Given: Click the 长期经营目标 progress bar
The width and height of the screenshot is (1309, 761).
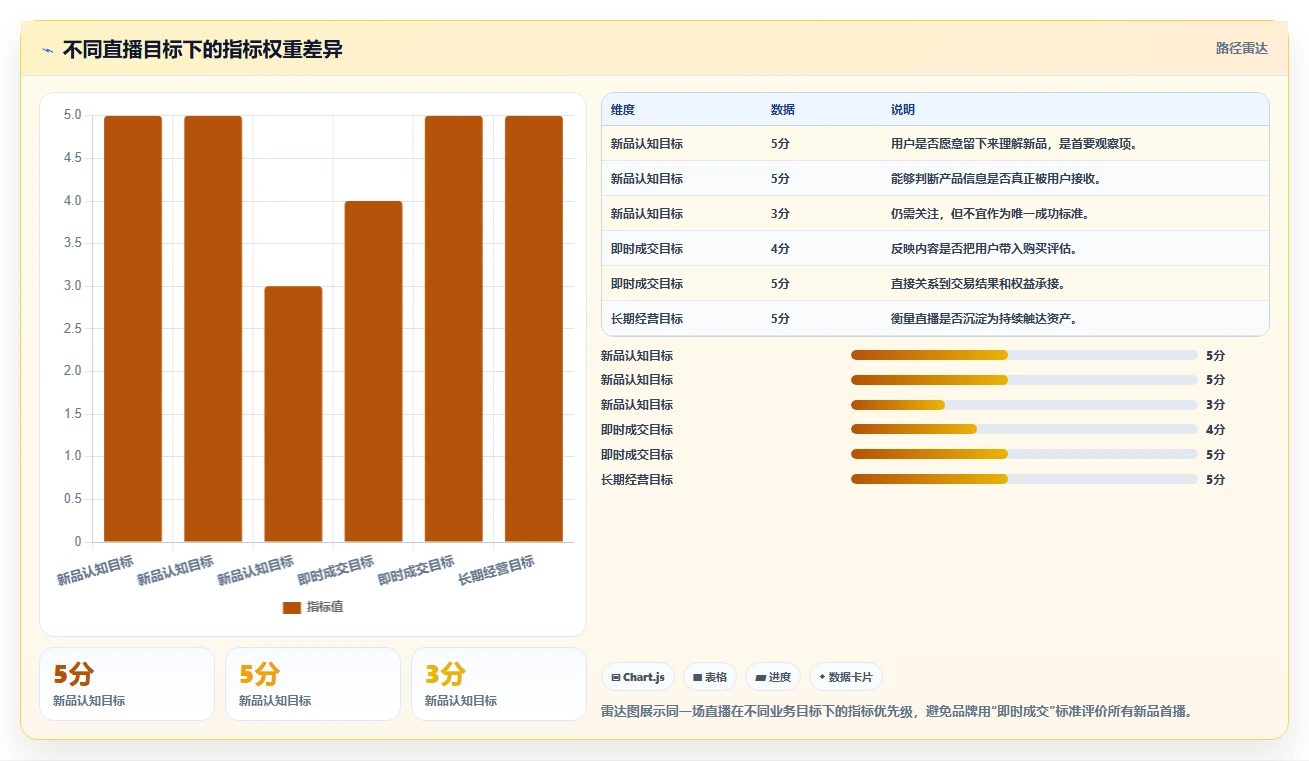Looking at the screenshot, I should pyautogui.click(x=1024, y=480).
